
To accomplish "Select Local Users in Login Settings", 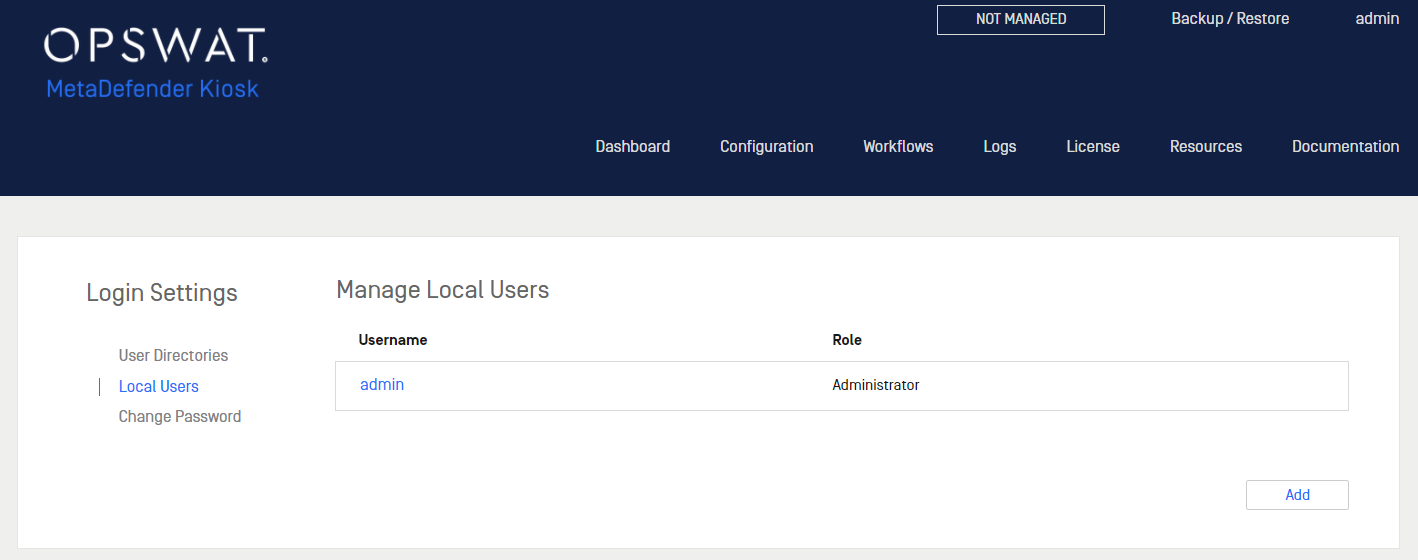I will 159,386.
